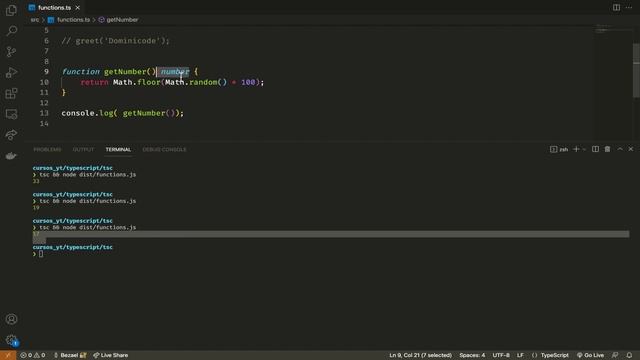
Task: Click the editor vertical scrollbar
Action: tap(636, 70)
